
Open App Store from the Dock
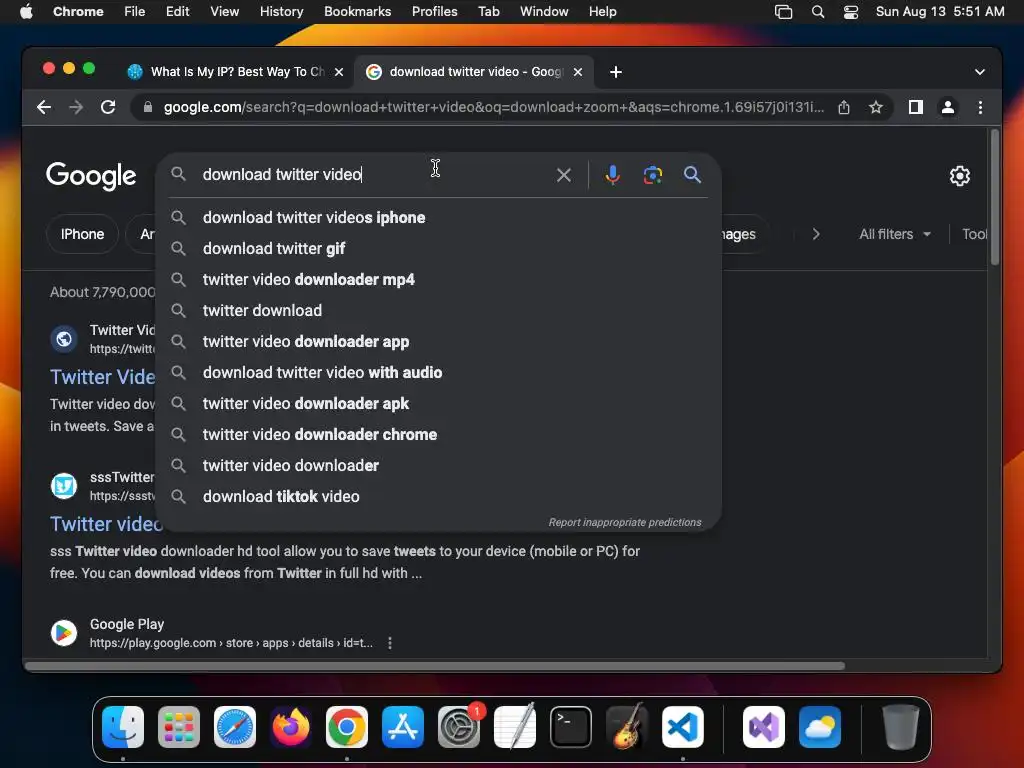(x=402, y=727)
